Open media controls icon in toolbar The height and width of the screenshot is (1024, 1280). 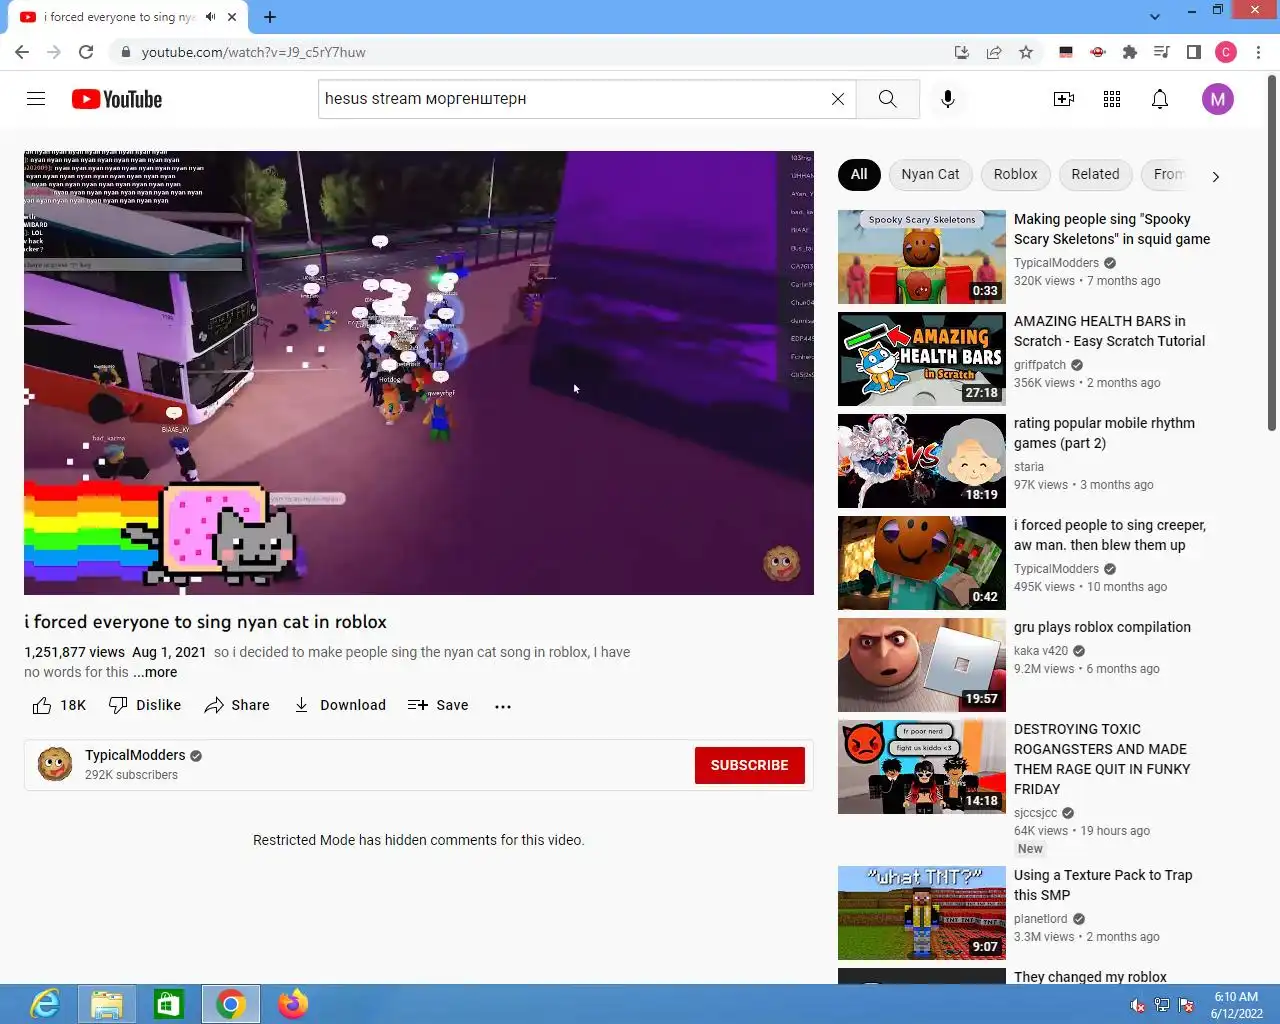(x=1162, y=52)
